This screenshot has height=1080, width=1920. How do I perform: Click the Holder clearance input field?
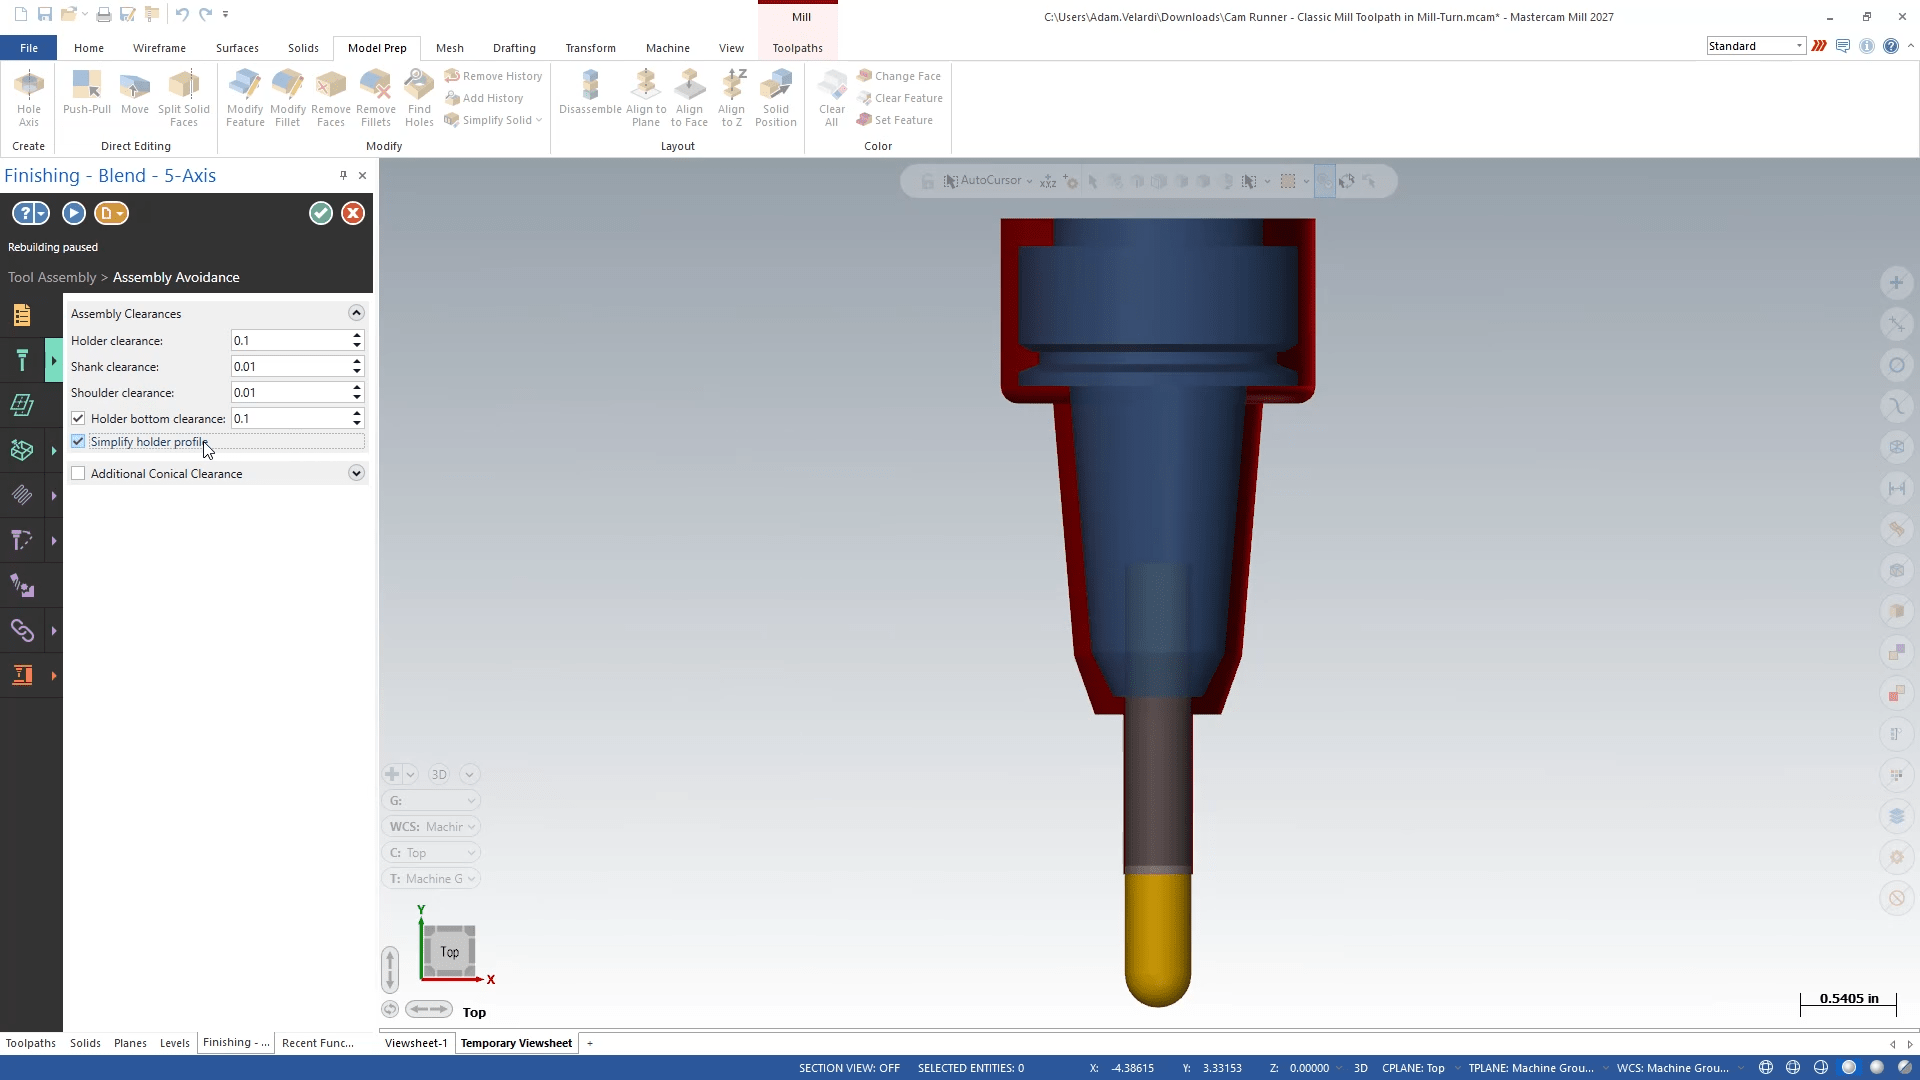(x=289, y=341)
